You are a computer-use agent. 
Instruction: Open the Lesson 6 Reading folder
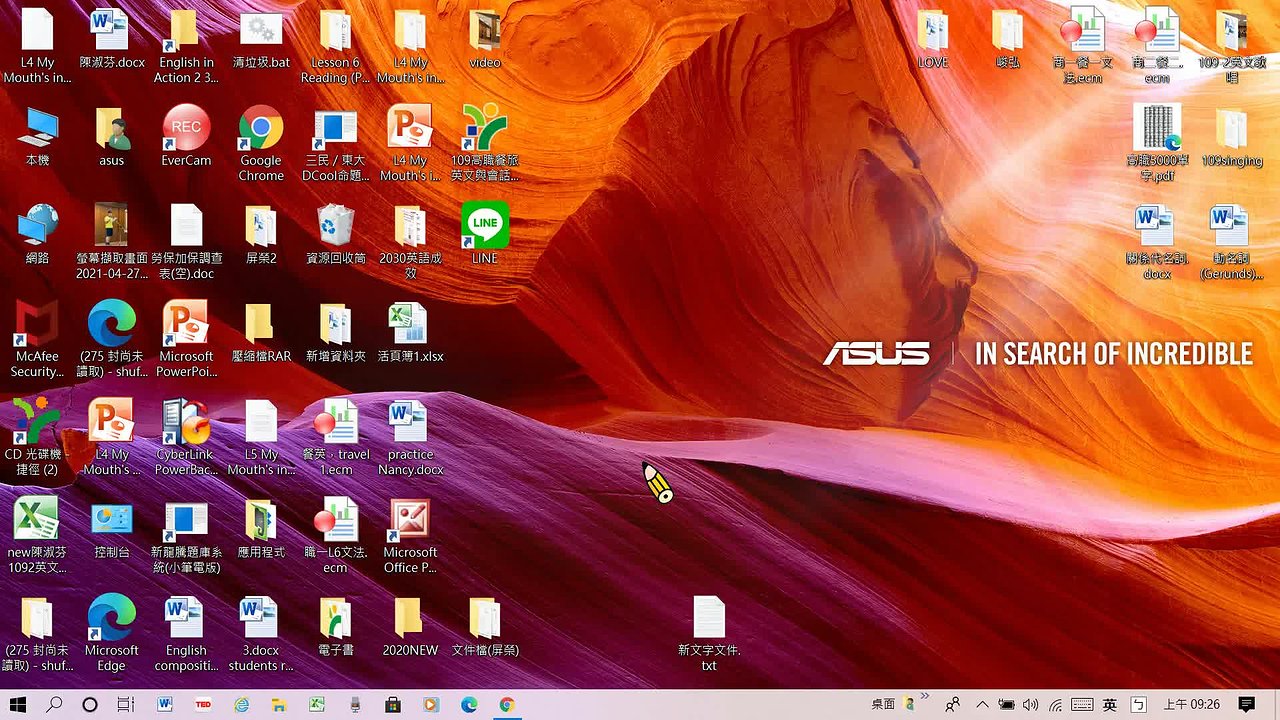335,47
